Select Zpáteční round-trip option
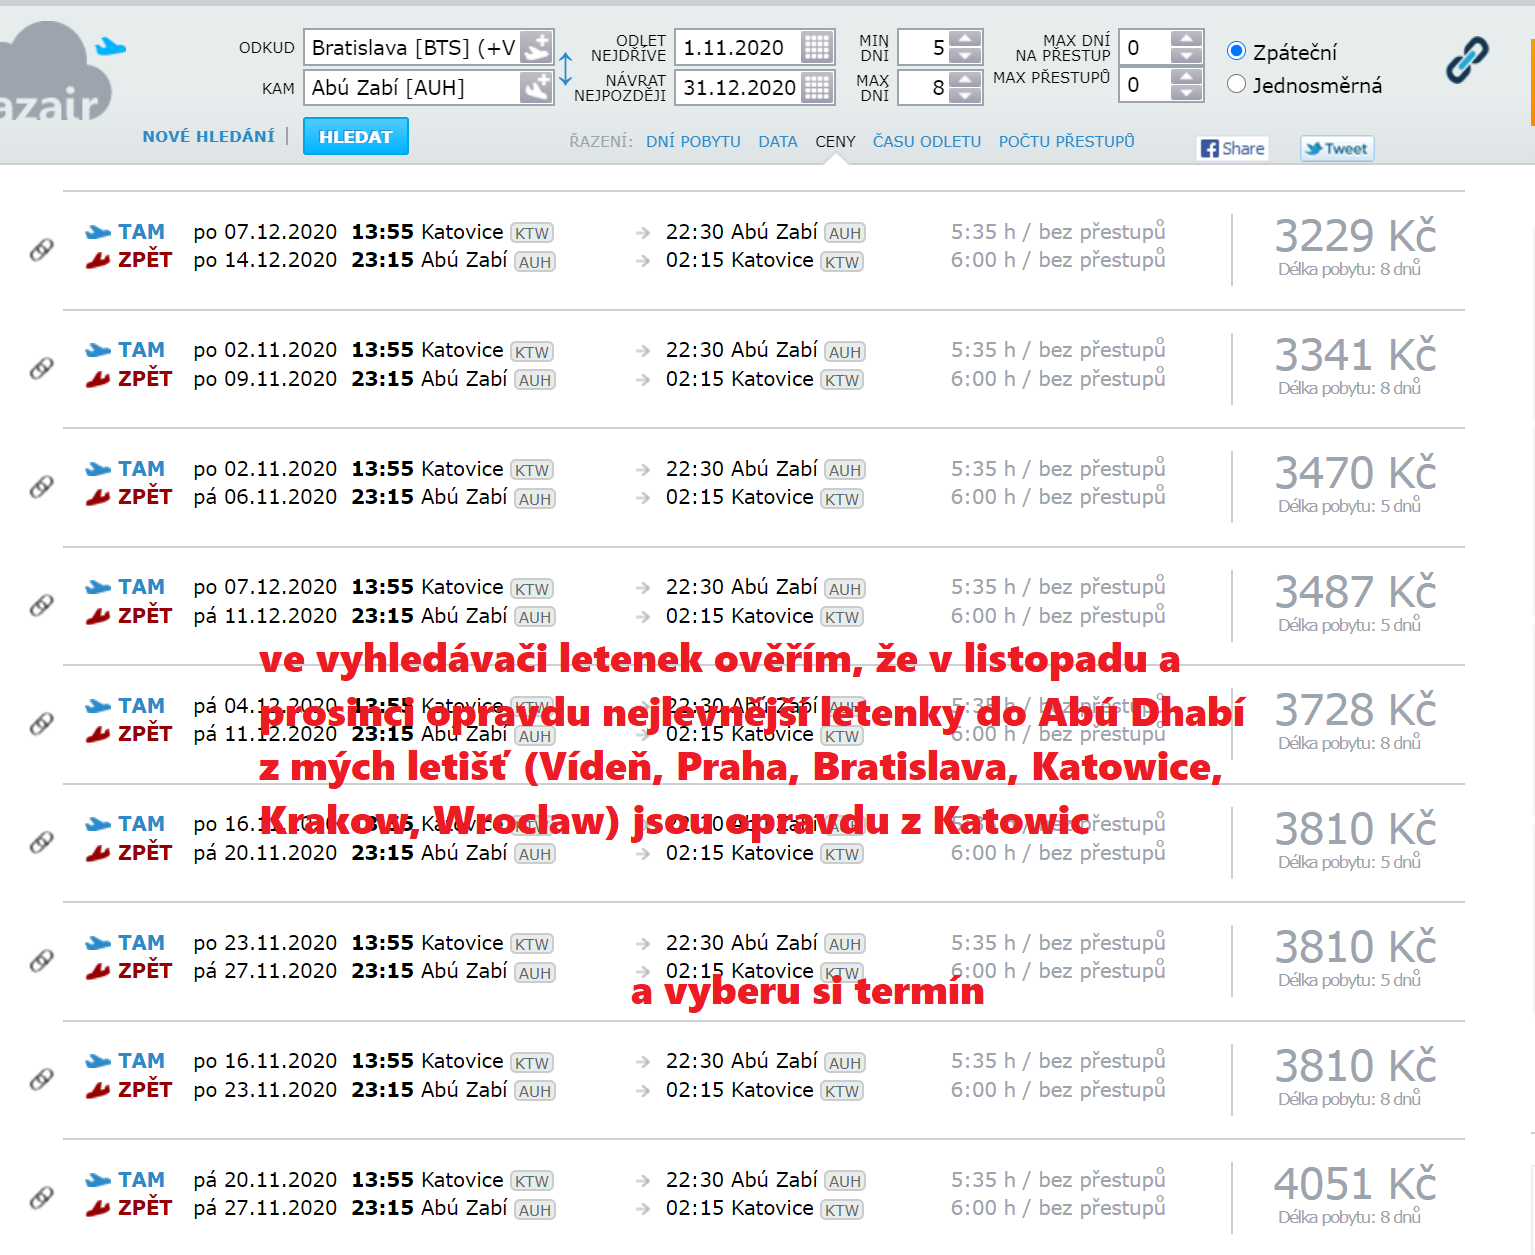This screenshot has width=1535, height=1255. (x=1237, y=51)
